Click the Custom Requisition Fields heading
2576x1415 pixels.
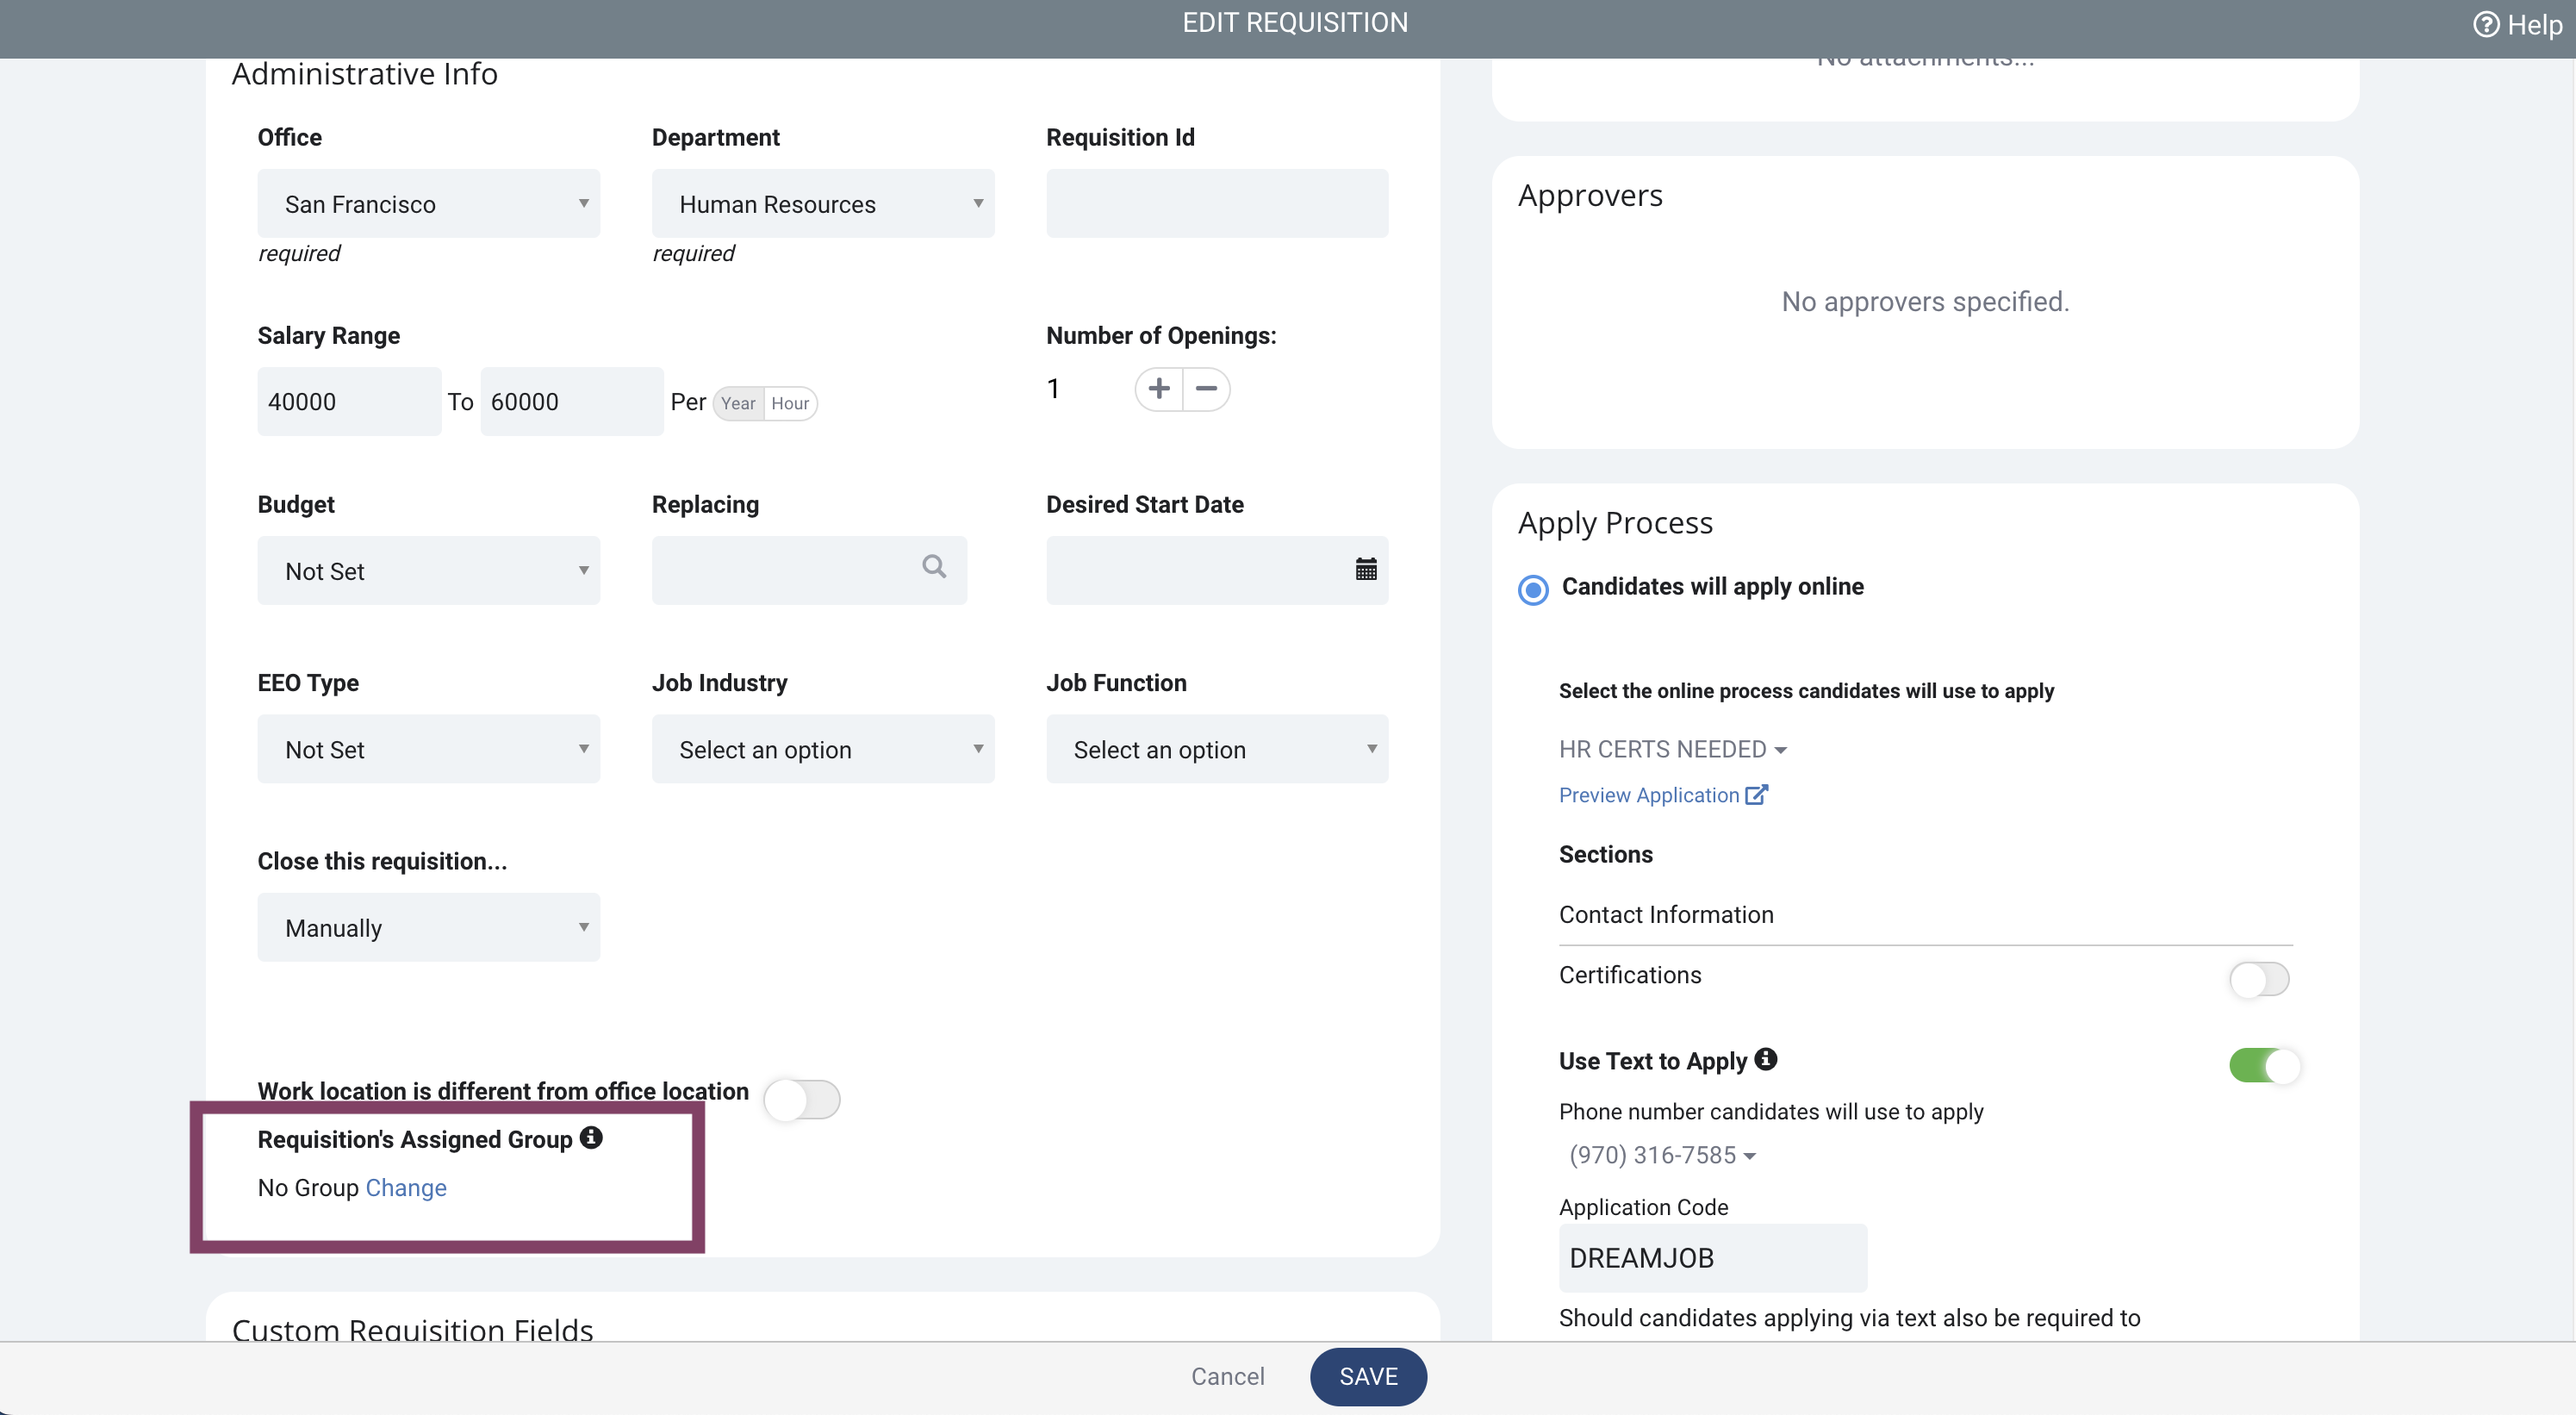click(412, 1329)
